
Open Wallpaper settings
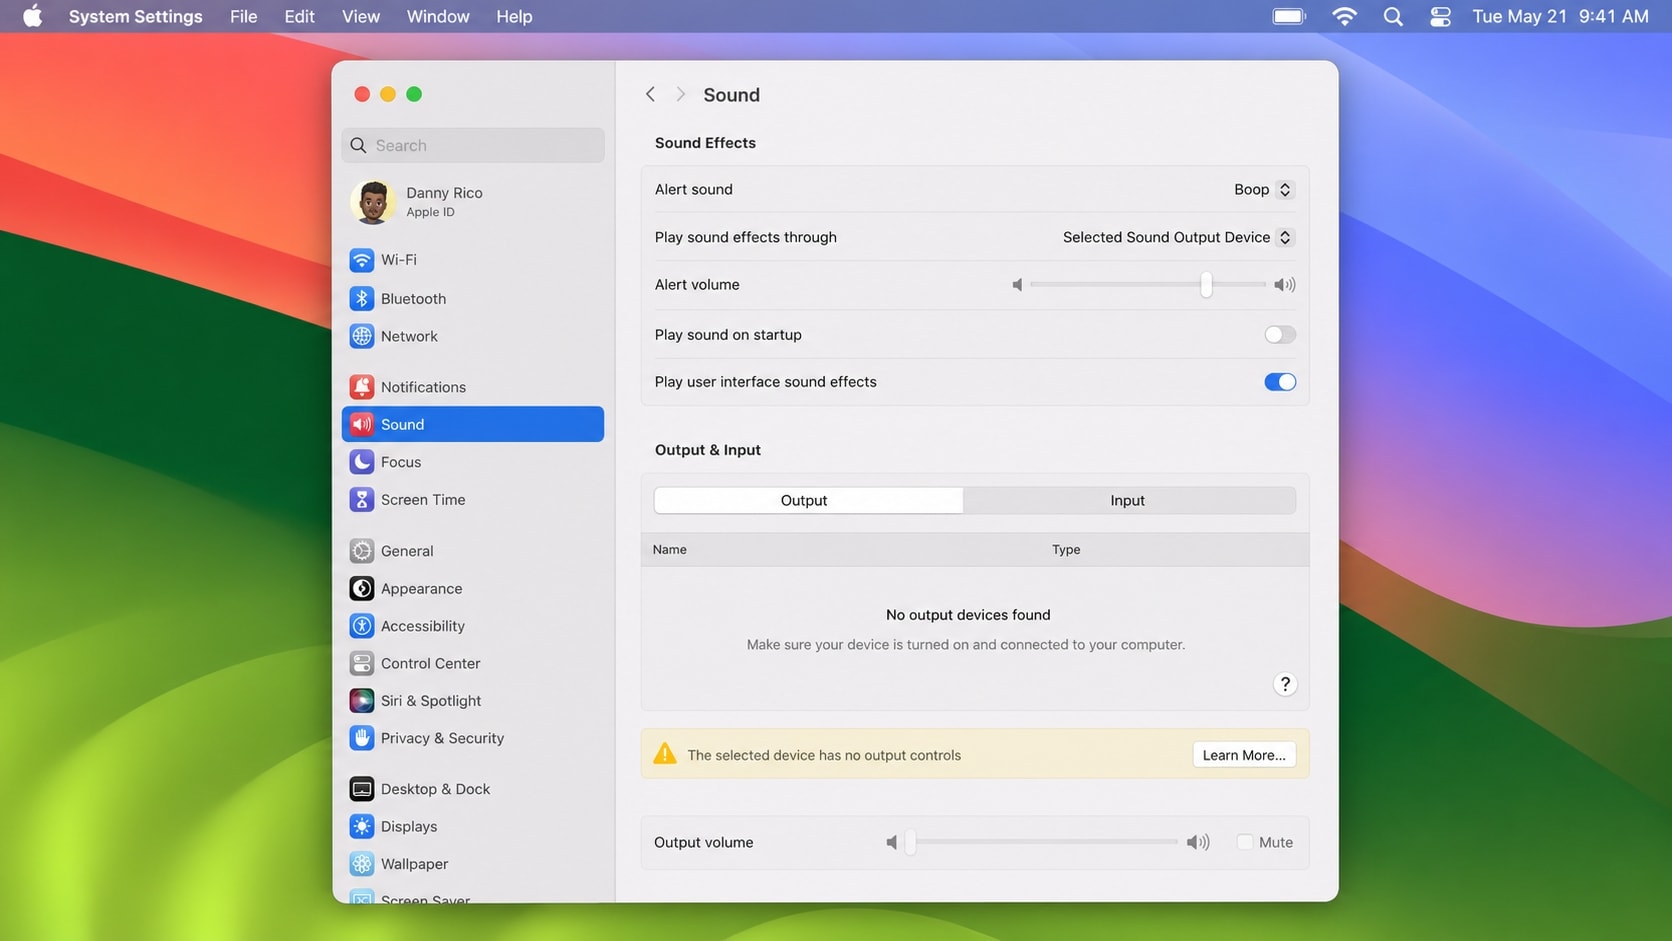coord(472,864)
